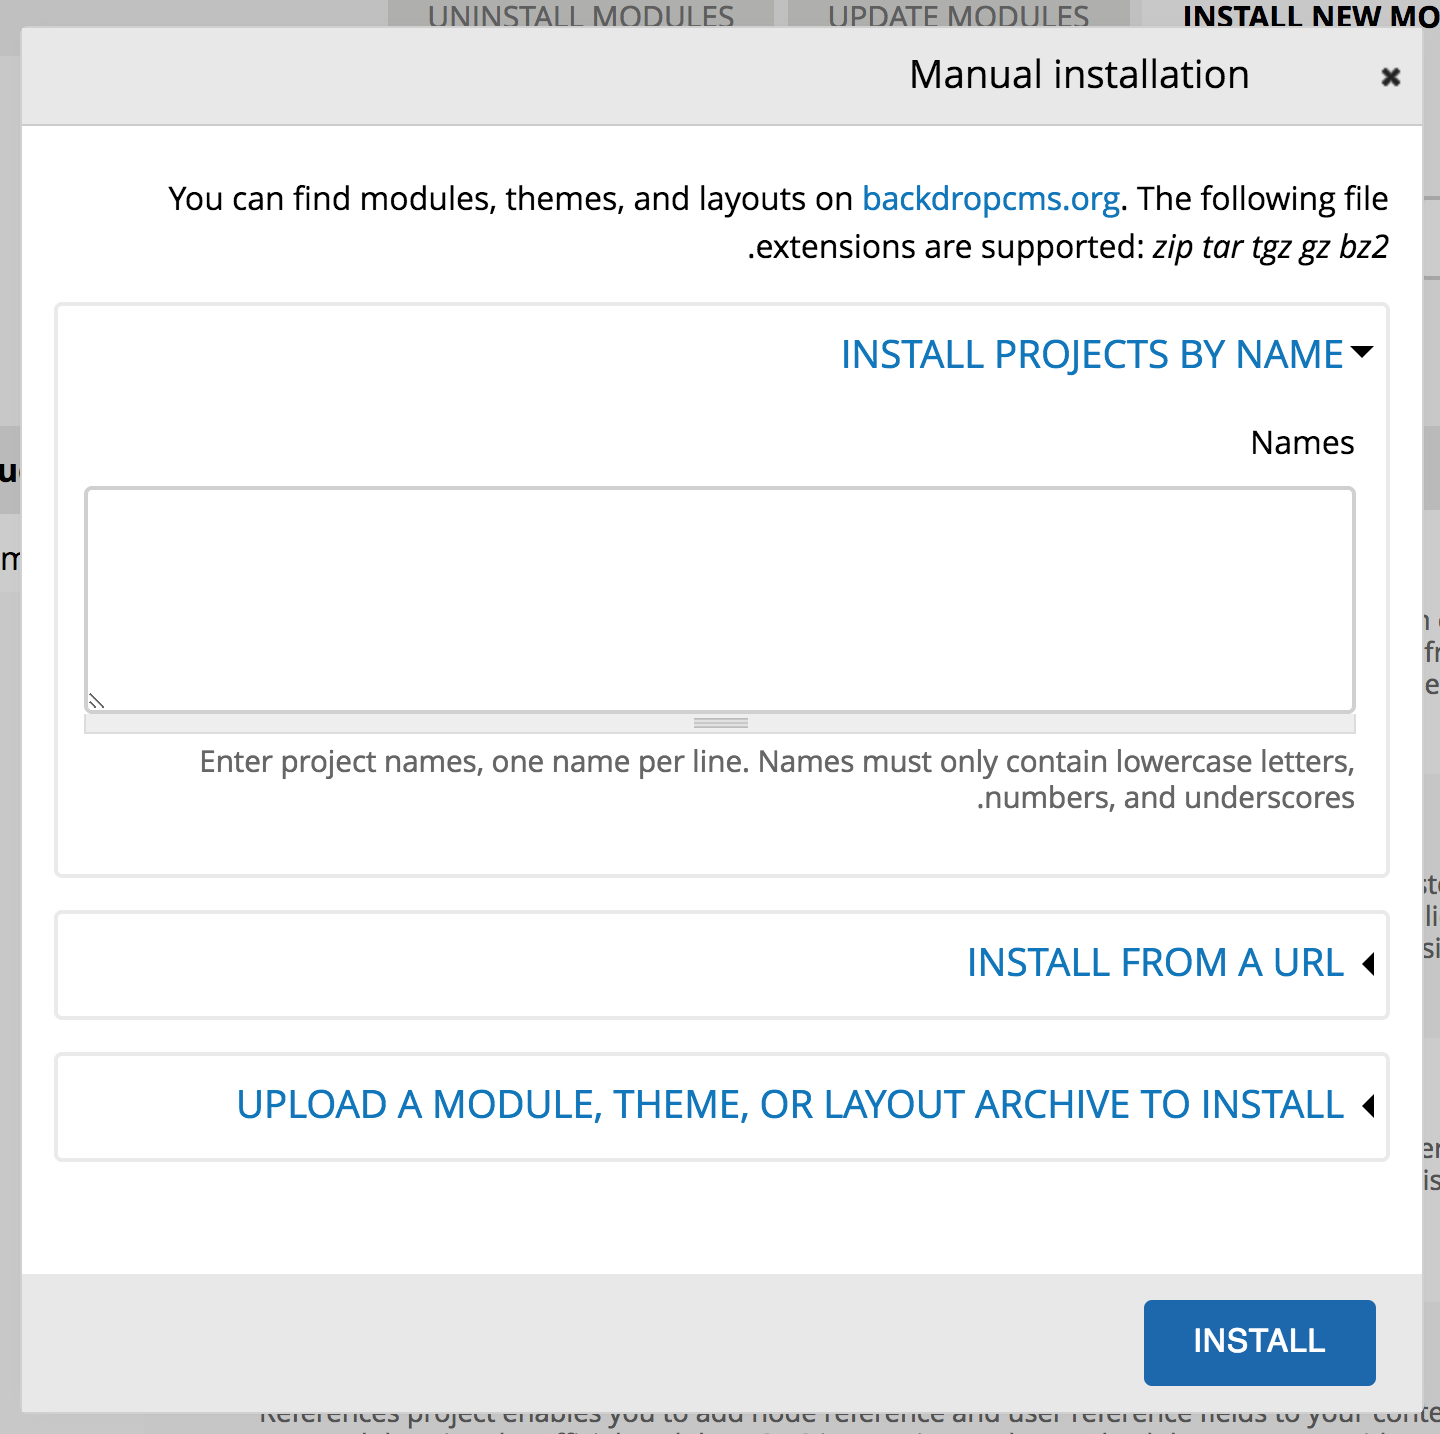Click the textarea corner resize handle
The image size is (1440, 1434).
pyautogui.click(x=96, y=701)
